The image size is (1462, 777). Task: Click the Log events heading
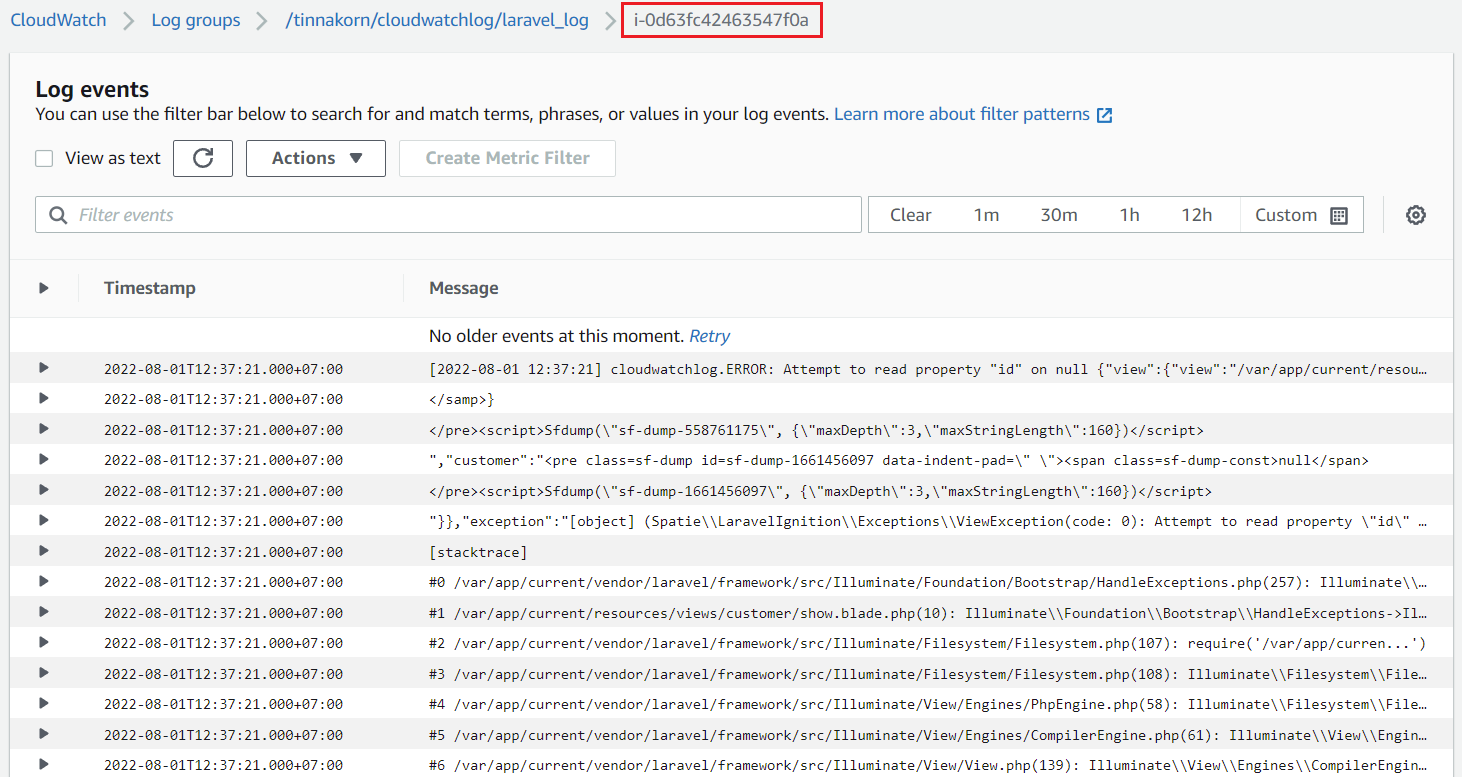tap(92, 90)
